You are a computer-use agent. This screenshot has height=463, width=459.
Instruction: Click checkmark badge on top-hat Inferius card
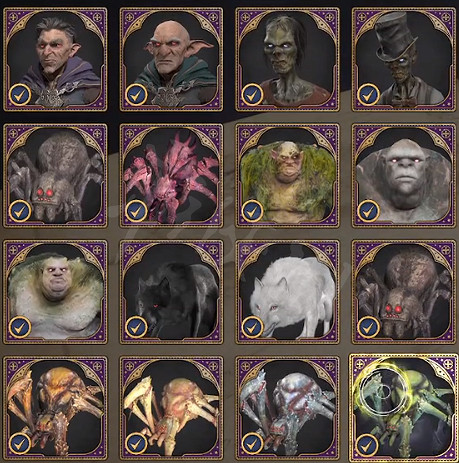coord(368,95)
